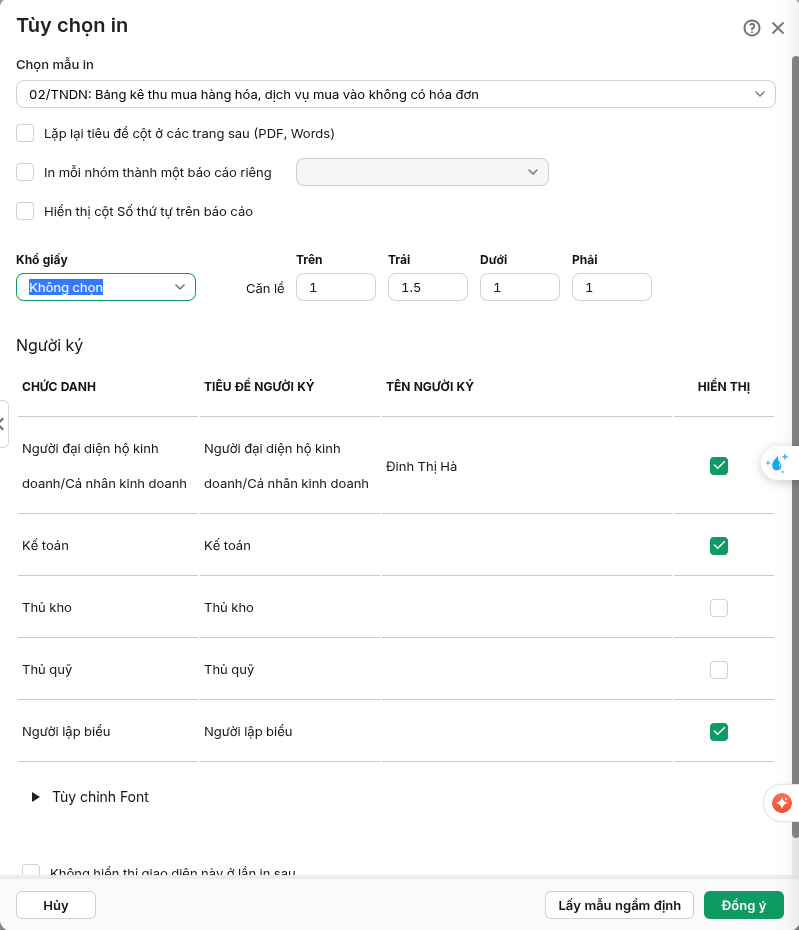Click Thủ kho in Tiêu đề người ký column
799x930 pixels.
tap(229, 608)
